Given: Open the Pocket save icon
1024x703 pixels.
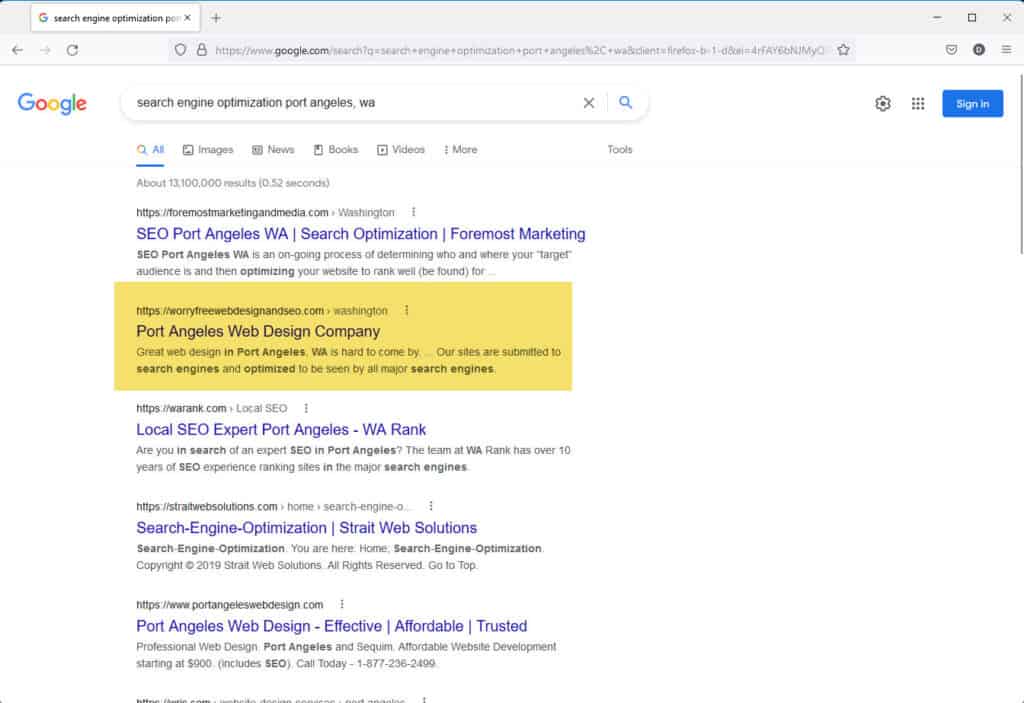Looking at the screenshot, I should [952, 50].
